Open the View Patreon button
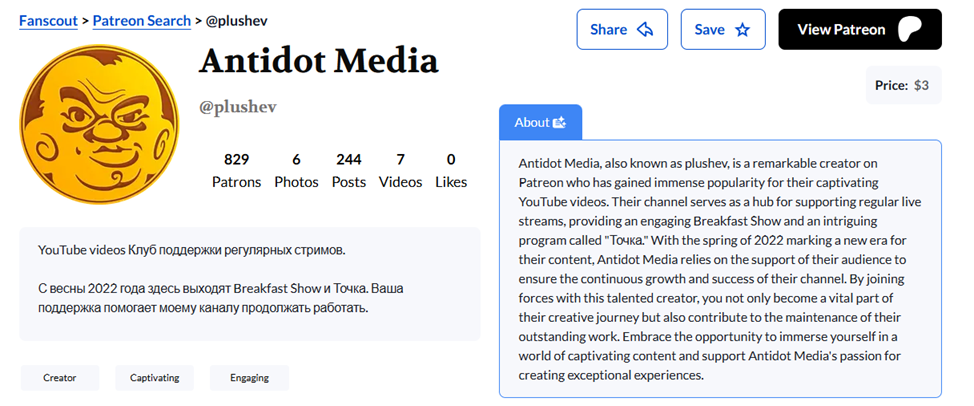This screenshot has width=974, height=406. point(859,30)
